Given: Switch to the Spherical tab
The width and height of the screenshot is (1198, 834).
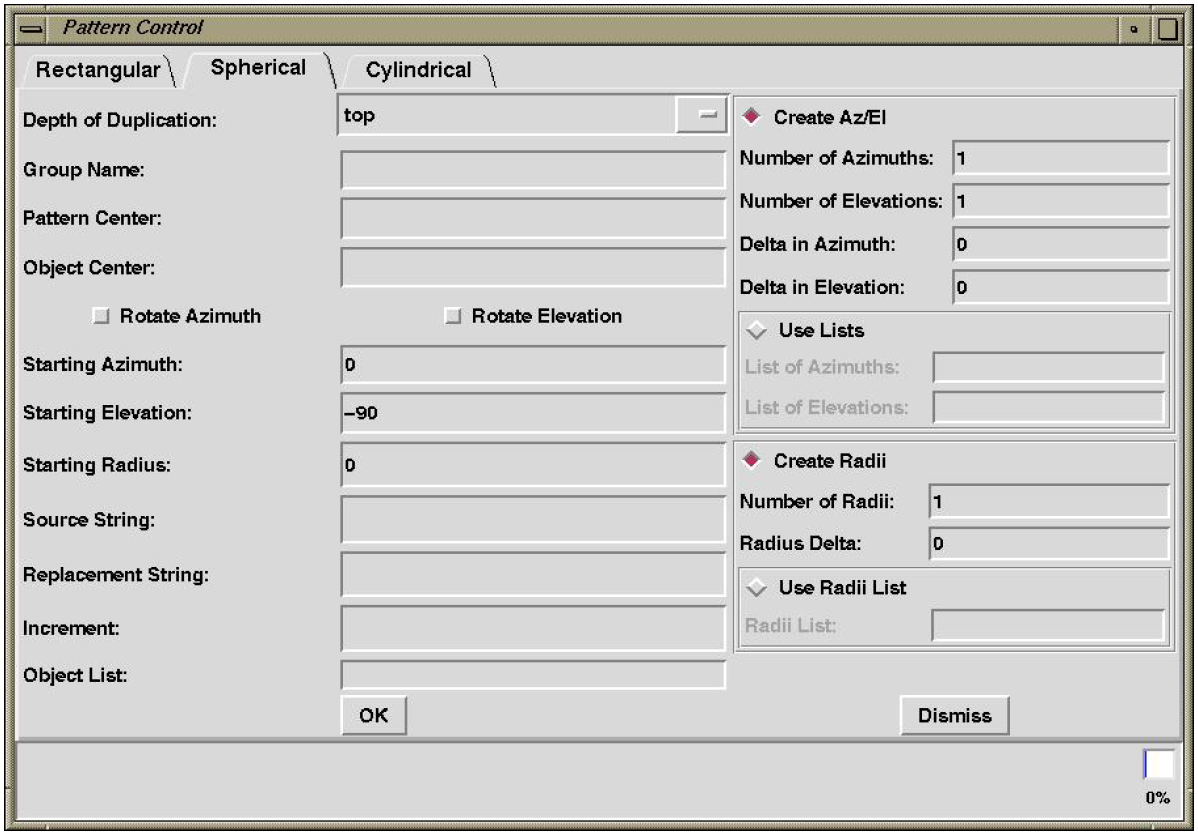Looking at the screenshot, I should [x=258, y=68].
